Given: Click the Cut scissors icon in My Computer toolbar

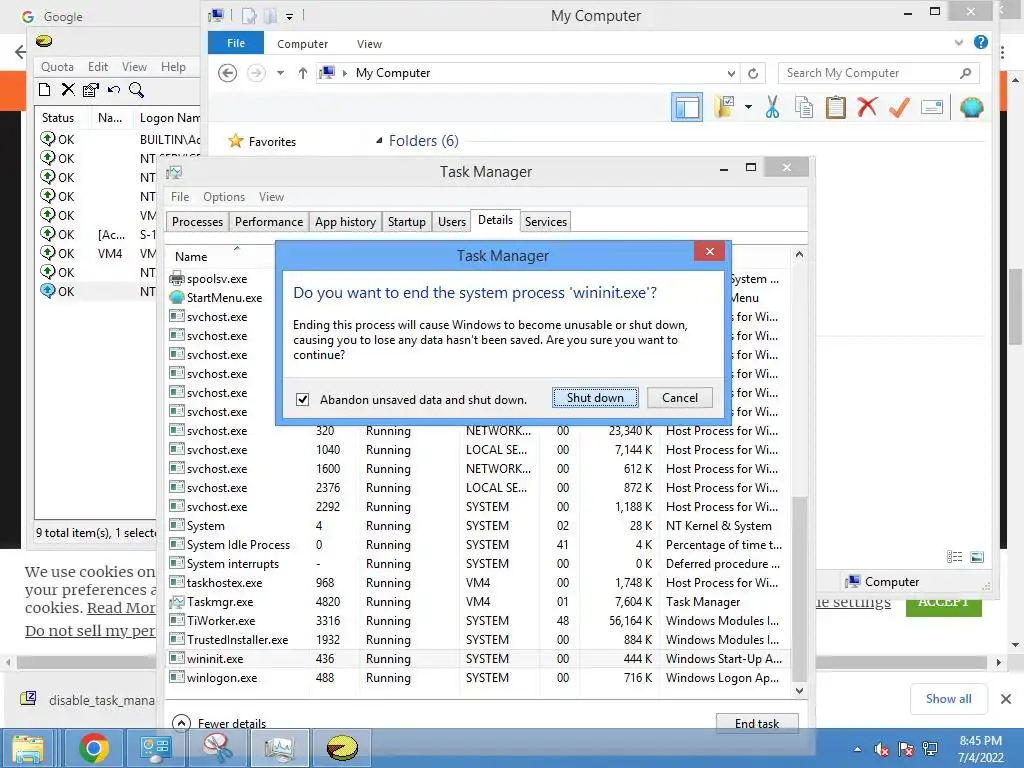Looking at the screenshot, I should tap(772, 107).
